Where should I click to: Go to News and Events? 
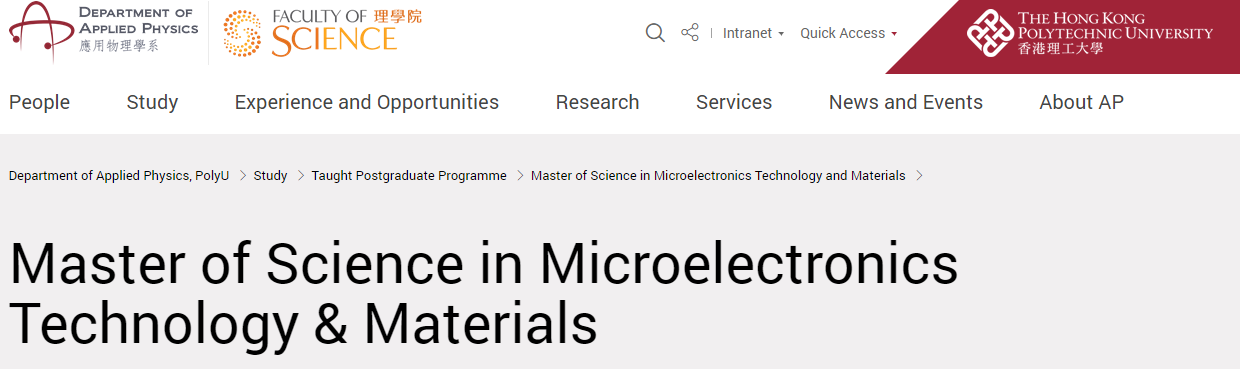coord(906,102)
